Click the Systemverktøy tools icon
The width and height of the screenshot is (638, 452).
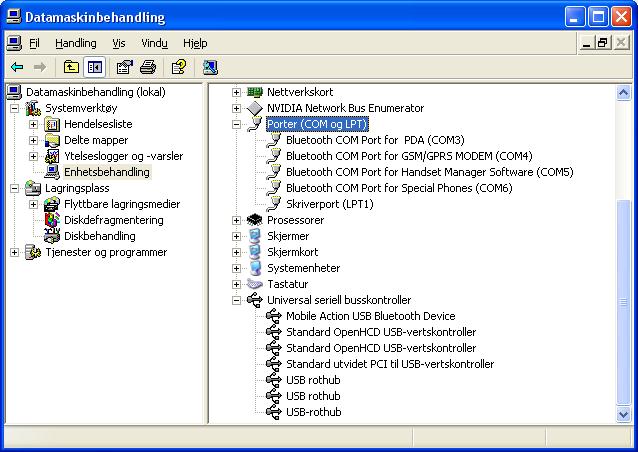tap(33, 108)
